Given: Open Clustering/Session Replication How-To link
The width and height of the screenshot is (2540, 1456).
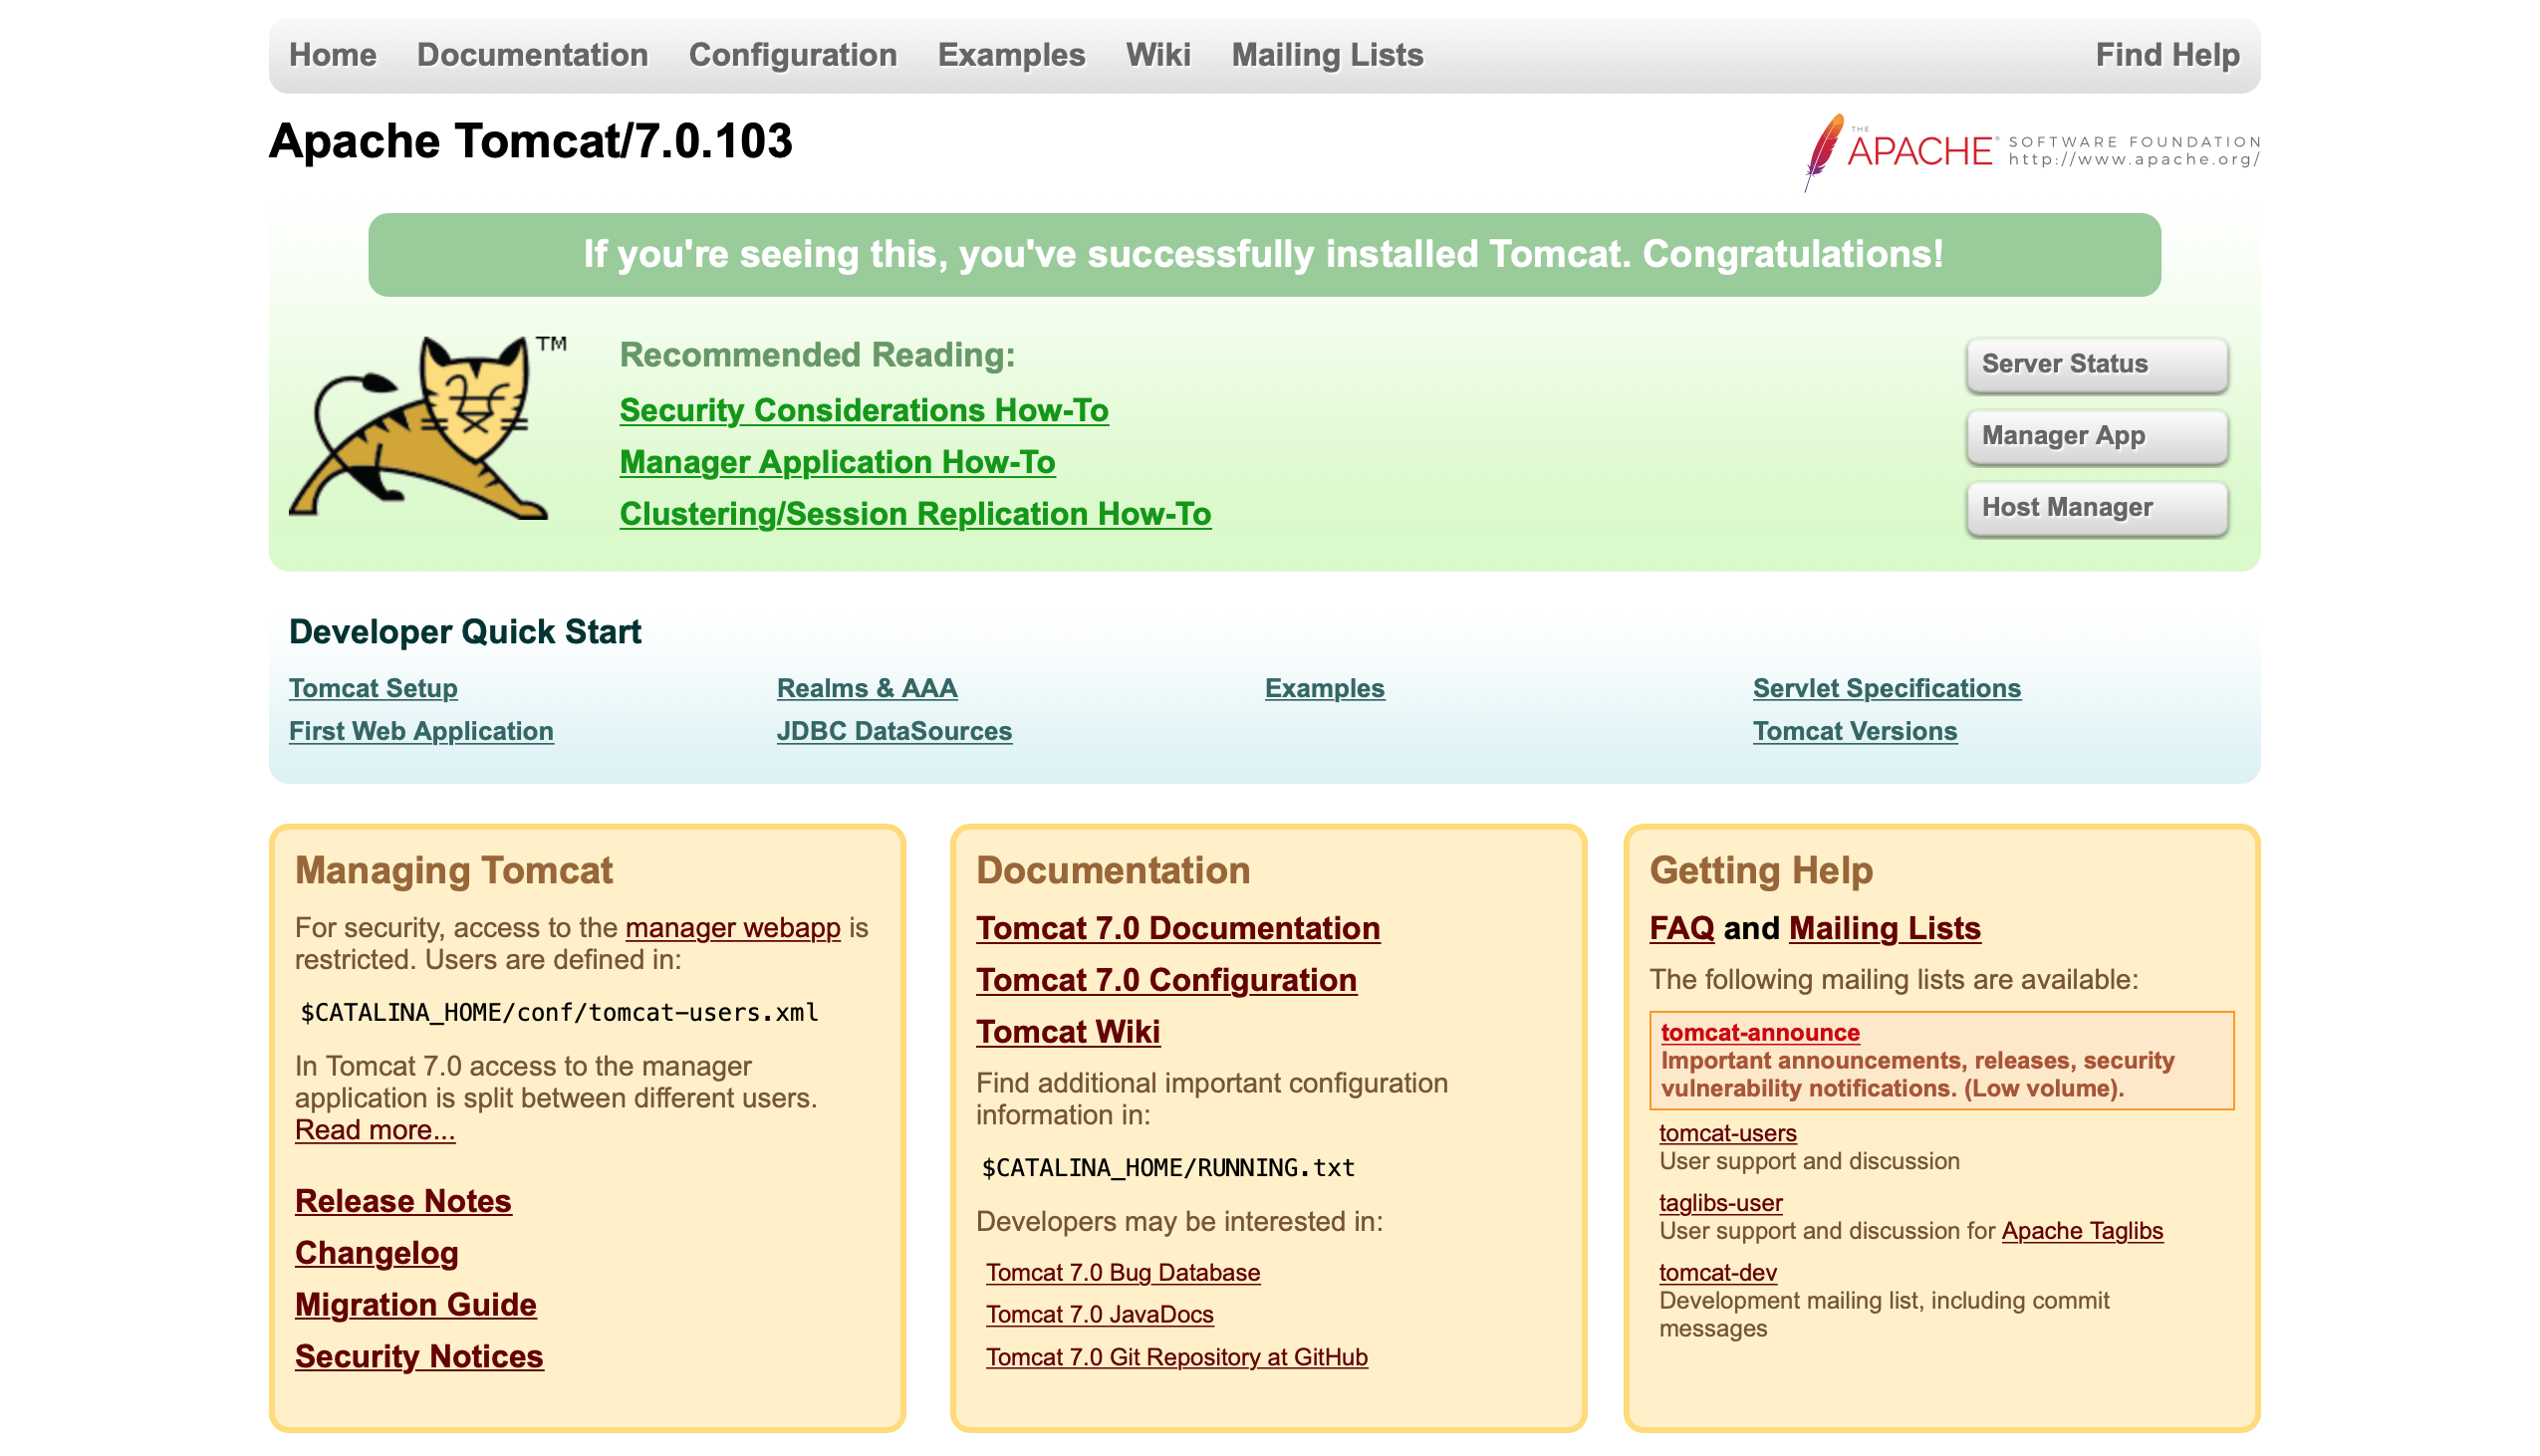Looking at the screenshot, I should click(x=914, y=514).
